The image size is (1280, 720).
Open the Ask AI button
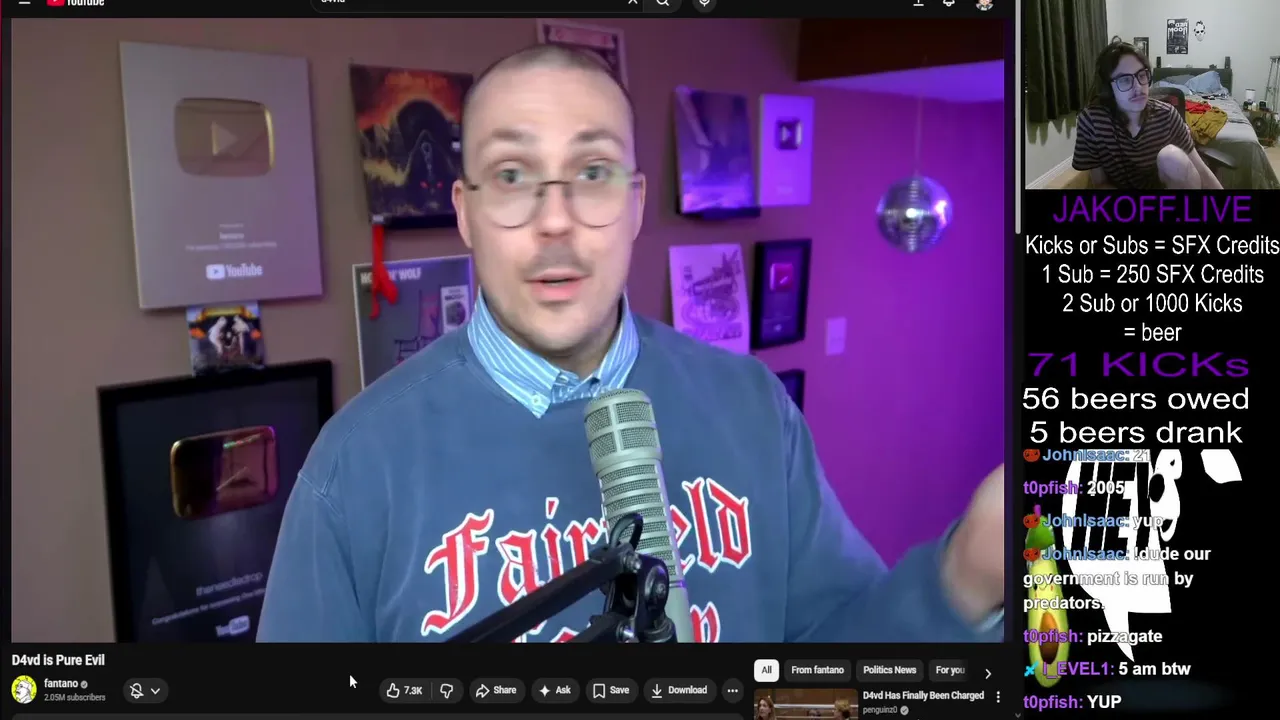554,690
